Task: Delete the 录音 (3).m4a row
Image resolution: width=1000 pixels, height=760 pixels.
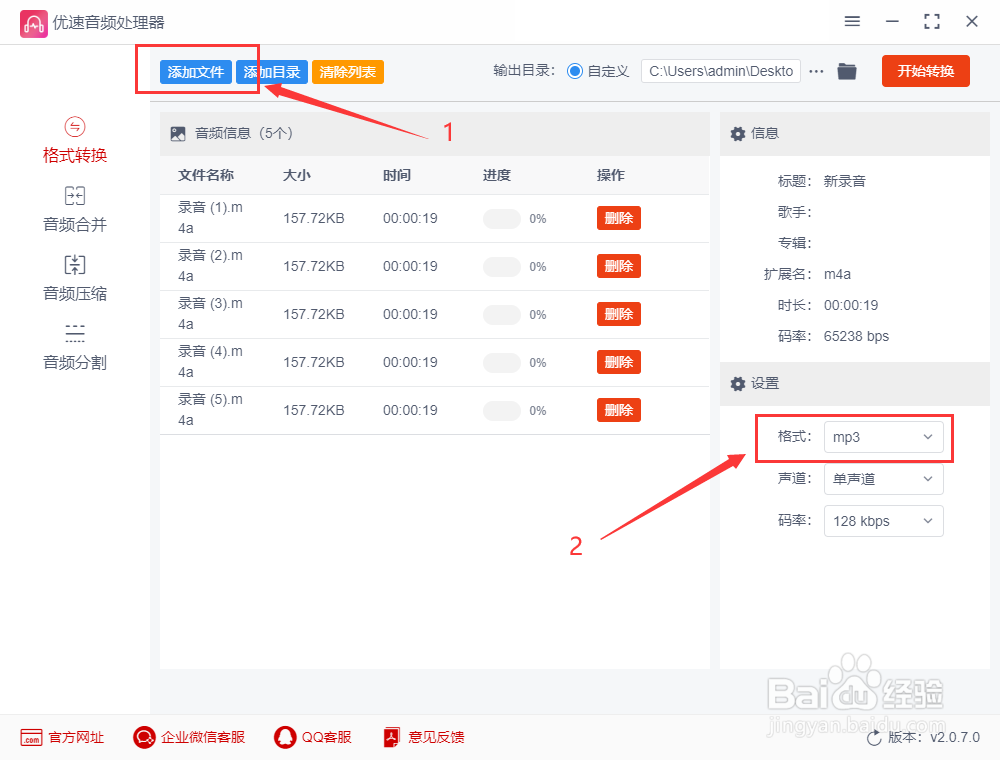Action: pos(619,314)
